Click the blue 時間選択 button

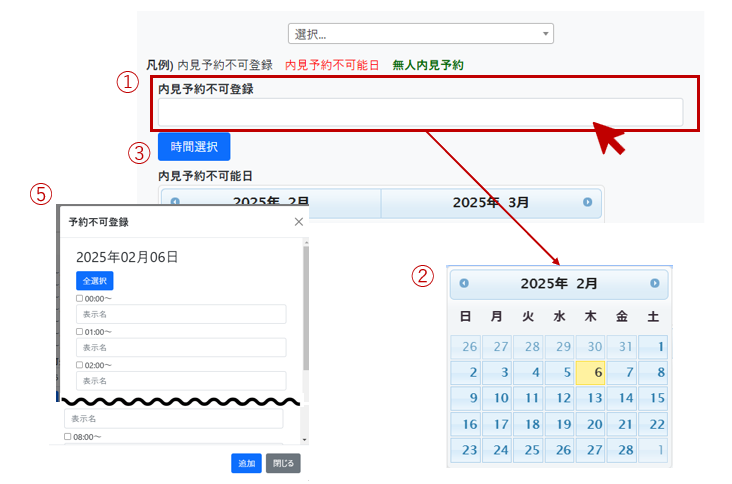[x=194, y=147]
